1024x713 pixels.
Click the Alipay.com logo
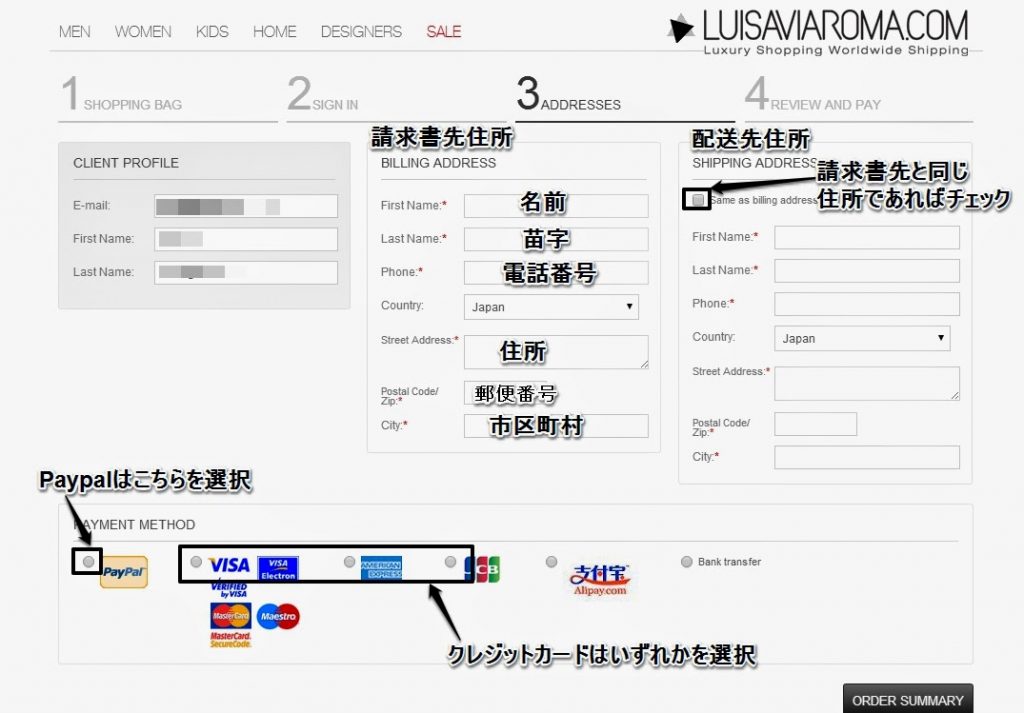click(600, 580)
